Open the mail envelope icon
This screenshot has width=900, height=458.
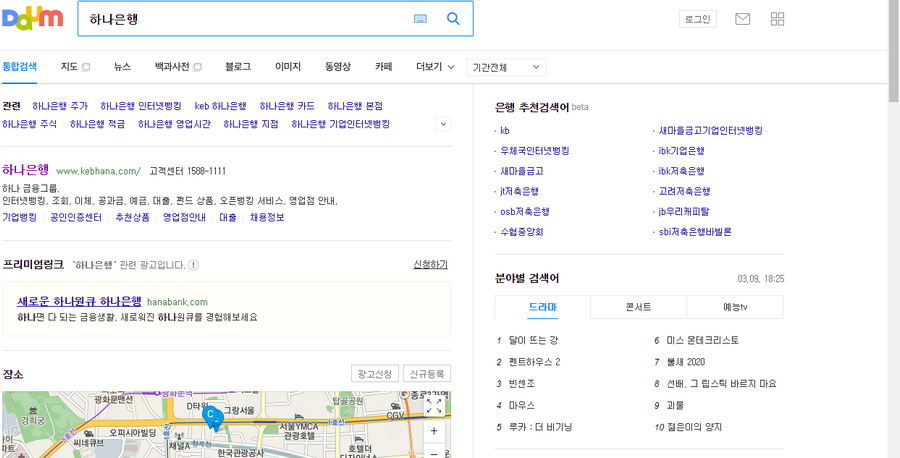tap(742, 19)
